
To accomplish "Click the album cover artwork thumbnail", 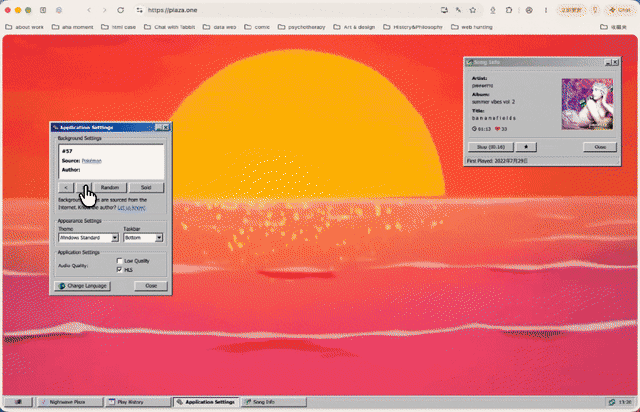I will (x=587, y=104).
